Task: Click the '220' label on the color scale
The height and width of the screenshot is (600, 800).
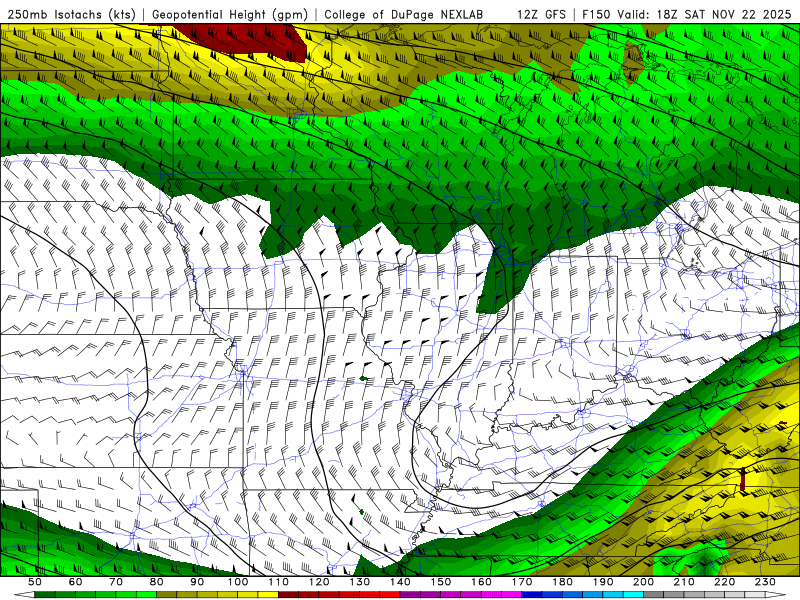Action: [725, 582]
